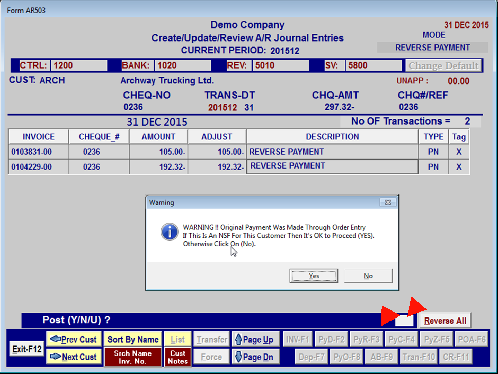Image resolution: width=498 pixels, height=374 pixels.
Task: Click invoice 0104229-00 cell
Action: point(39,167)
